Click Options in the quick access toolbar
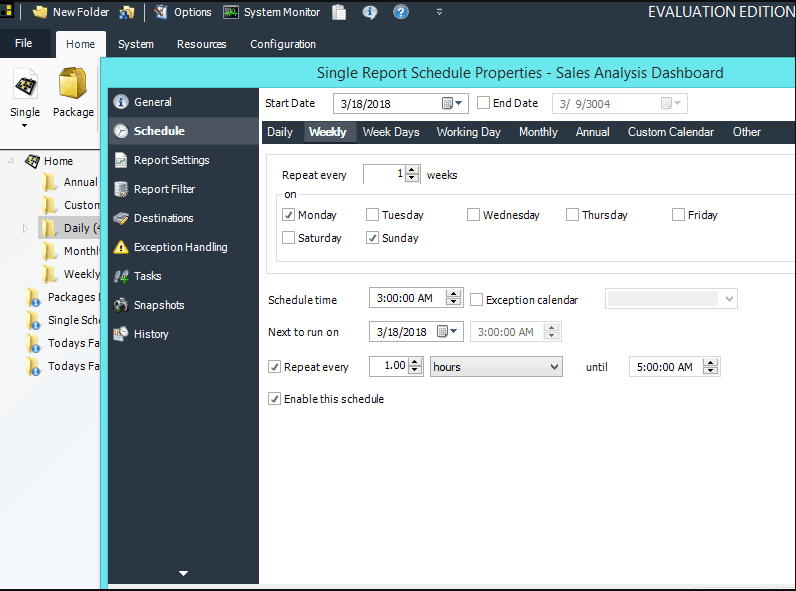The height and width of the screenshot is (591, 796). point(183,12)
